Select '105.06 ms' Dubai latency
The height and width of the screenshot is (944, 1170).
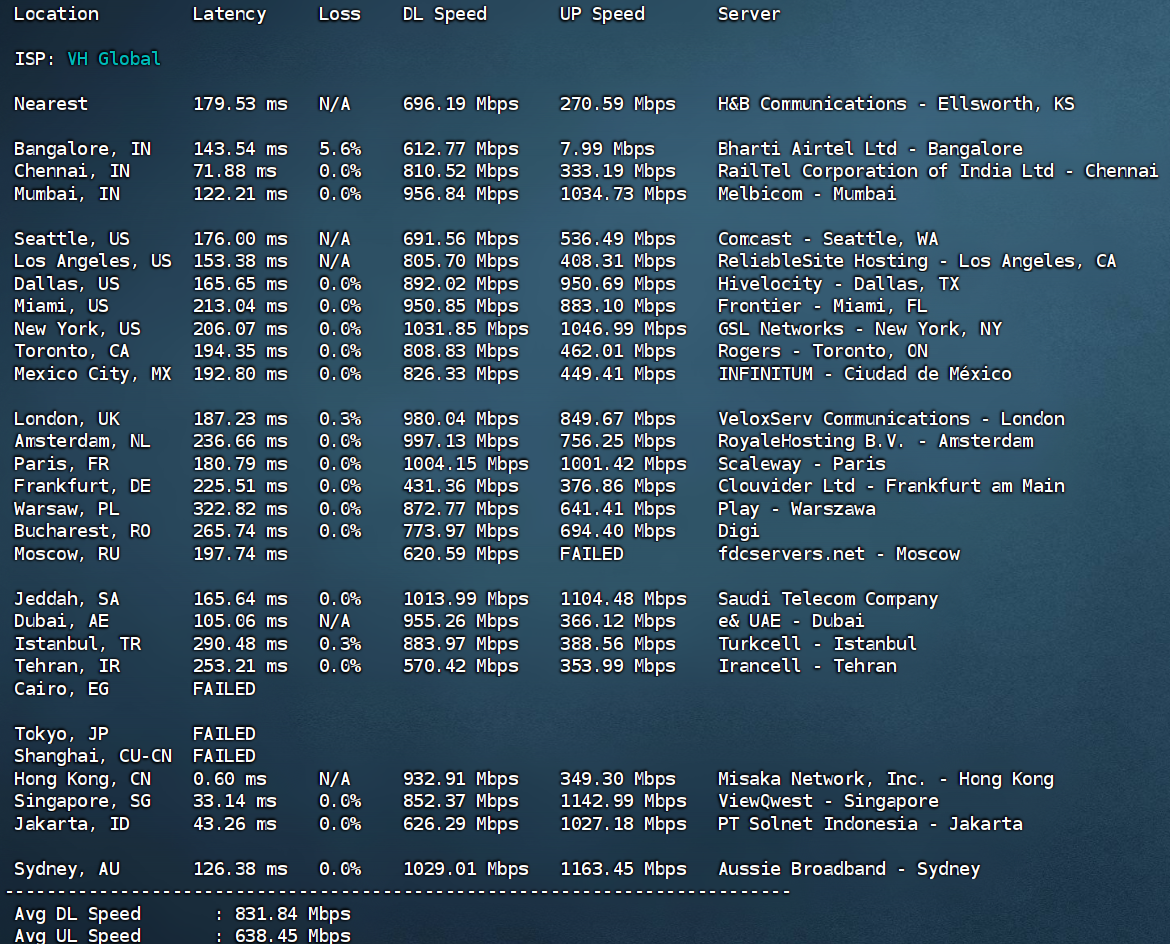240,621
